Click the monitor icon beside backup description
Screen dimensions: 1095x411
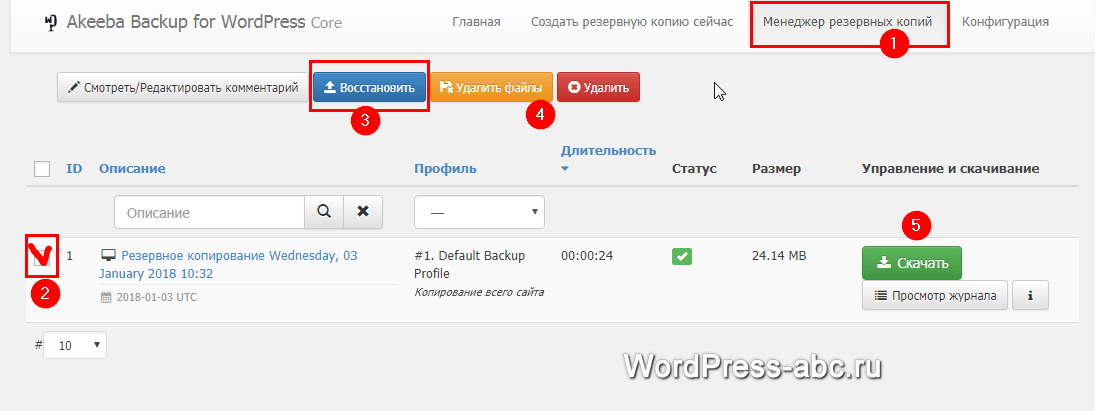108,255
